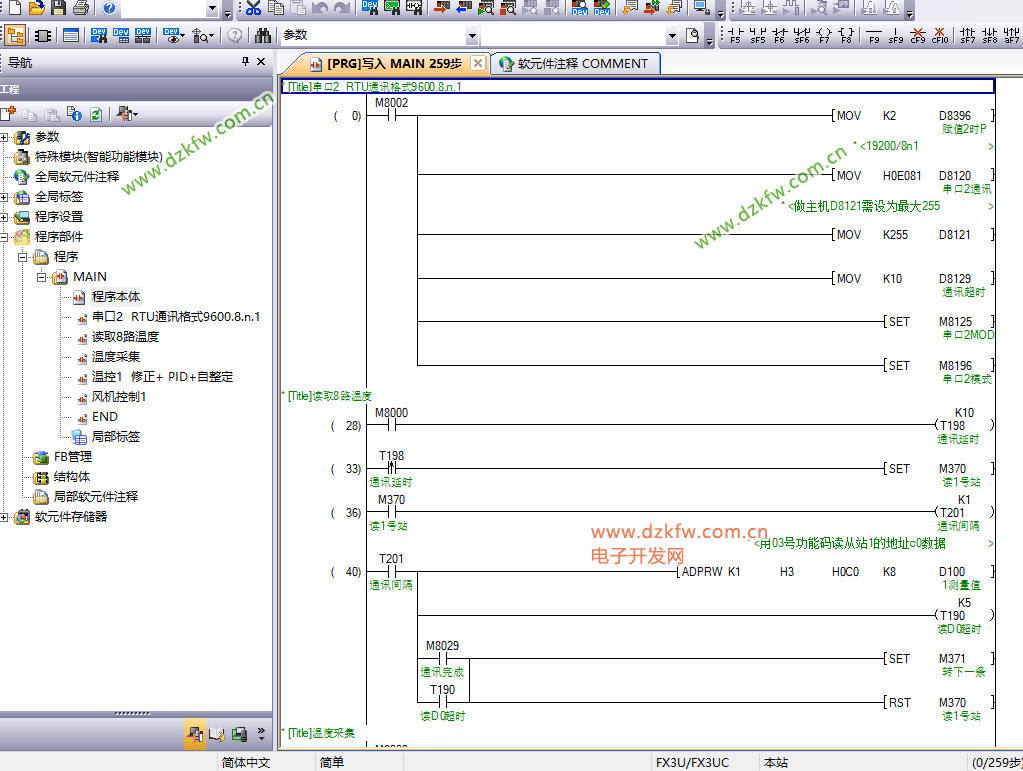
Task: Insert horizontal line with F9 tool
Action: (x=874, y=35)
